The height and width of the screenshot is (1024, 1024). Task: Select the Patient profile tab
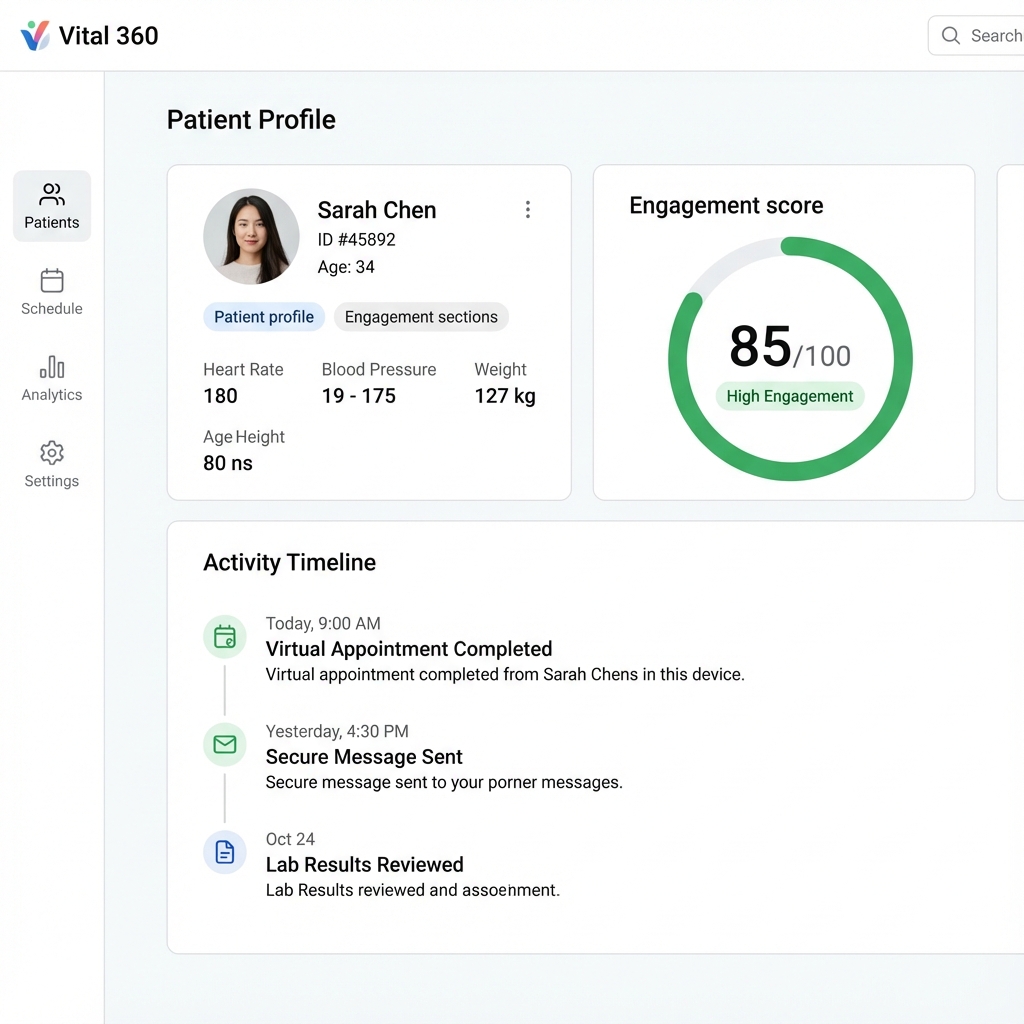(263, 317)
